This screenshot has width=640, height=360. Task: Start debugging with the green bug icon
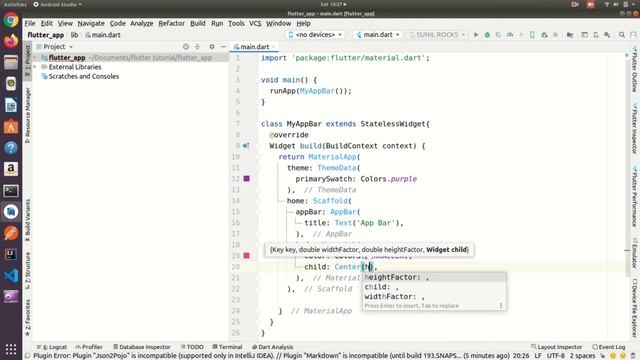(x=487, y=35)
